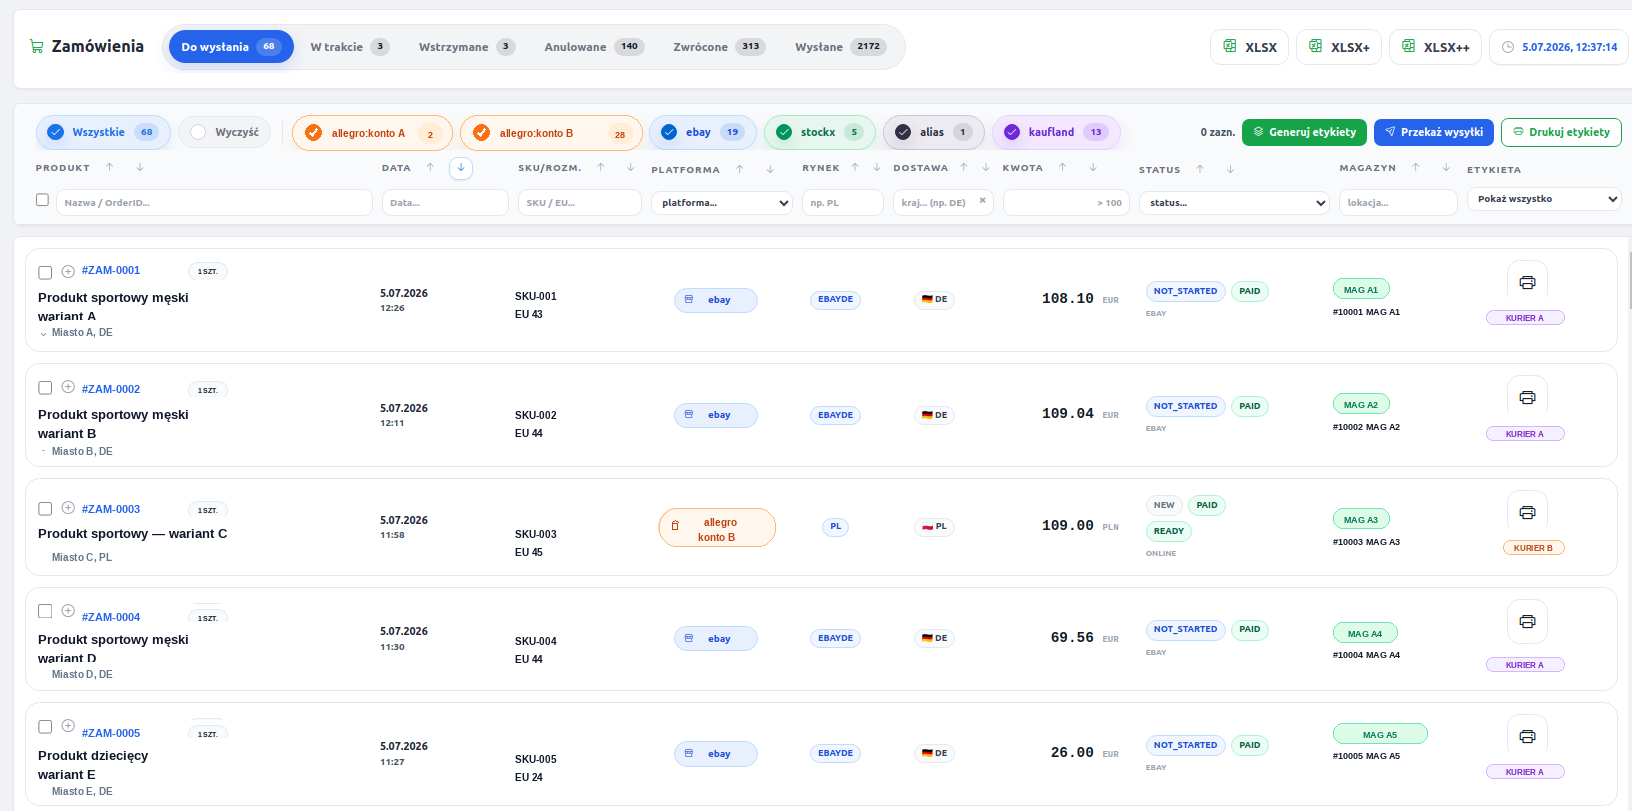1632x811 pixels.
Task: Click sort ascending arrow next to KWOTA
Action: pyautogui.click(x=1063, y=167)
